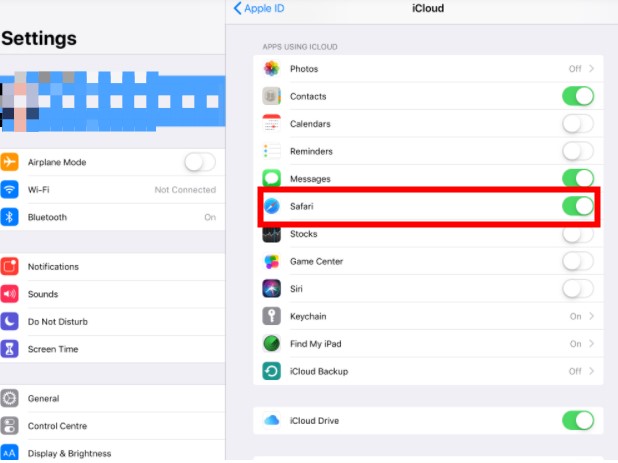Open Photos settings via the Off chevron
The image size is (618, 463).
click(x=581, y=69)
